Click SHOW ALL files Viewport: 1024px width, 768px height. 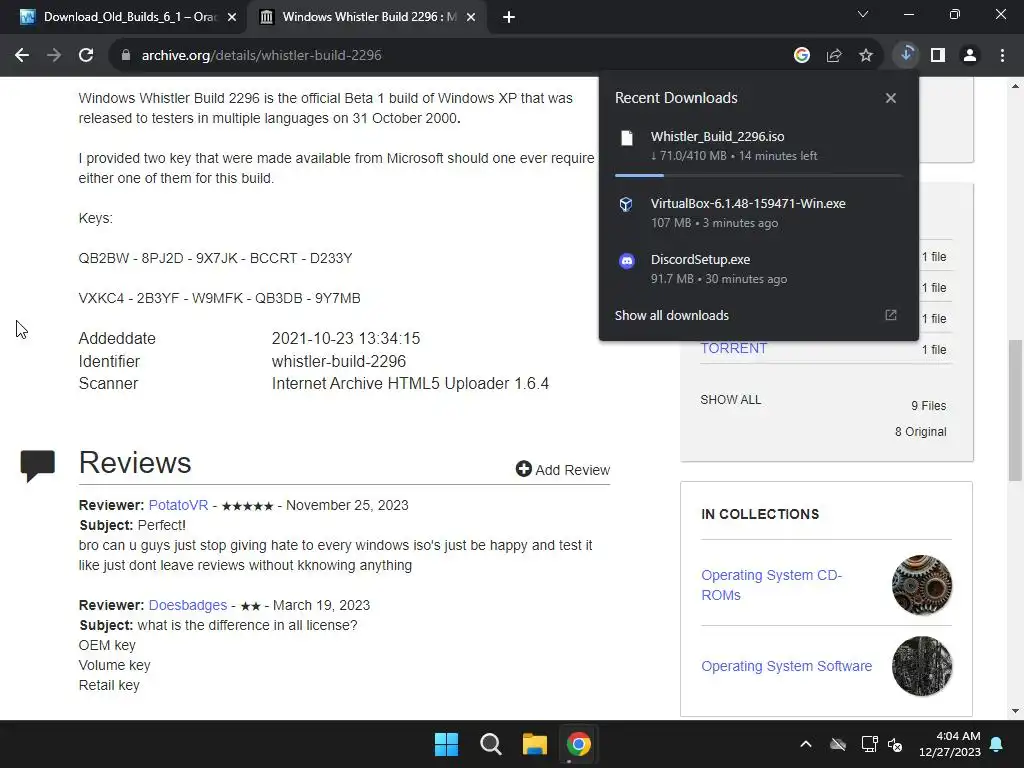[731, 400]
